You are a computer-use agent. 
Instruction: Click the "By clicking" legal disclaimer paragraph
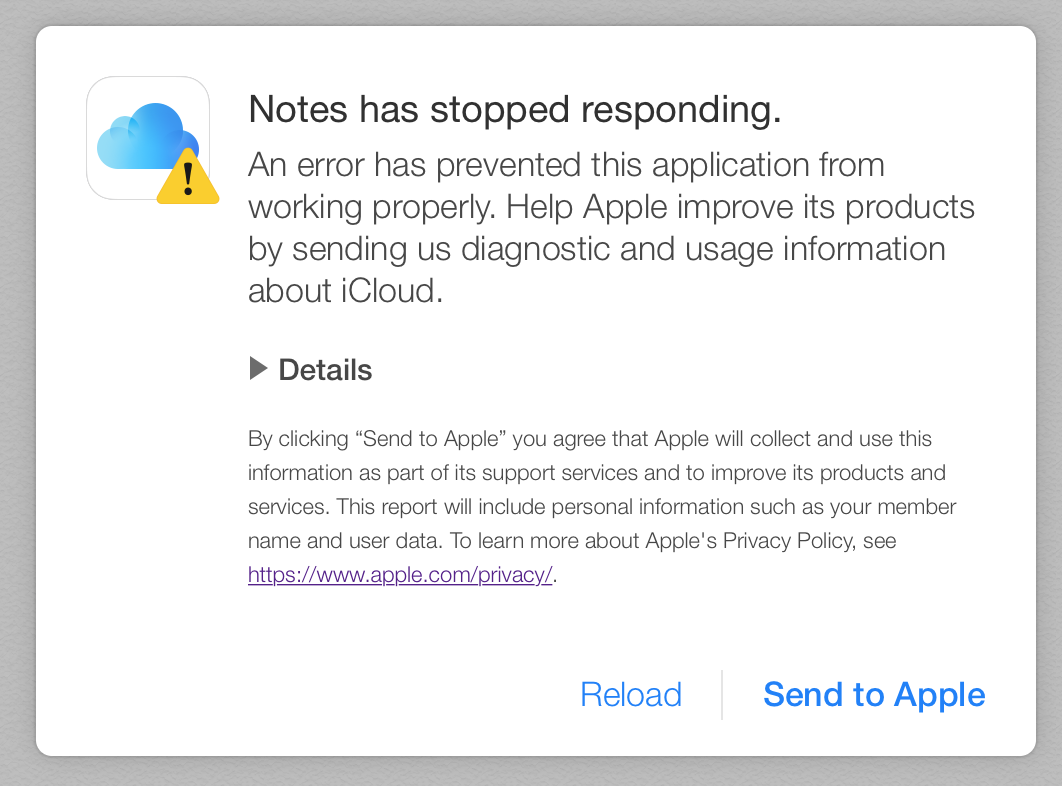click(x=601, y=506)
